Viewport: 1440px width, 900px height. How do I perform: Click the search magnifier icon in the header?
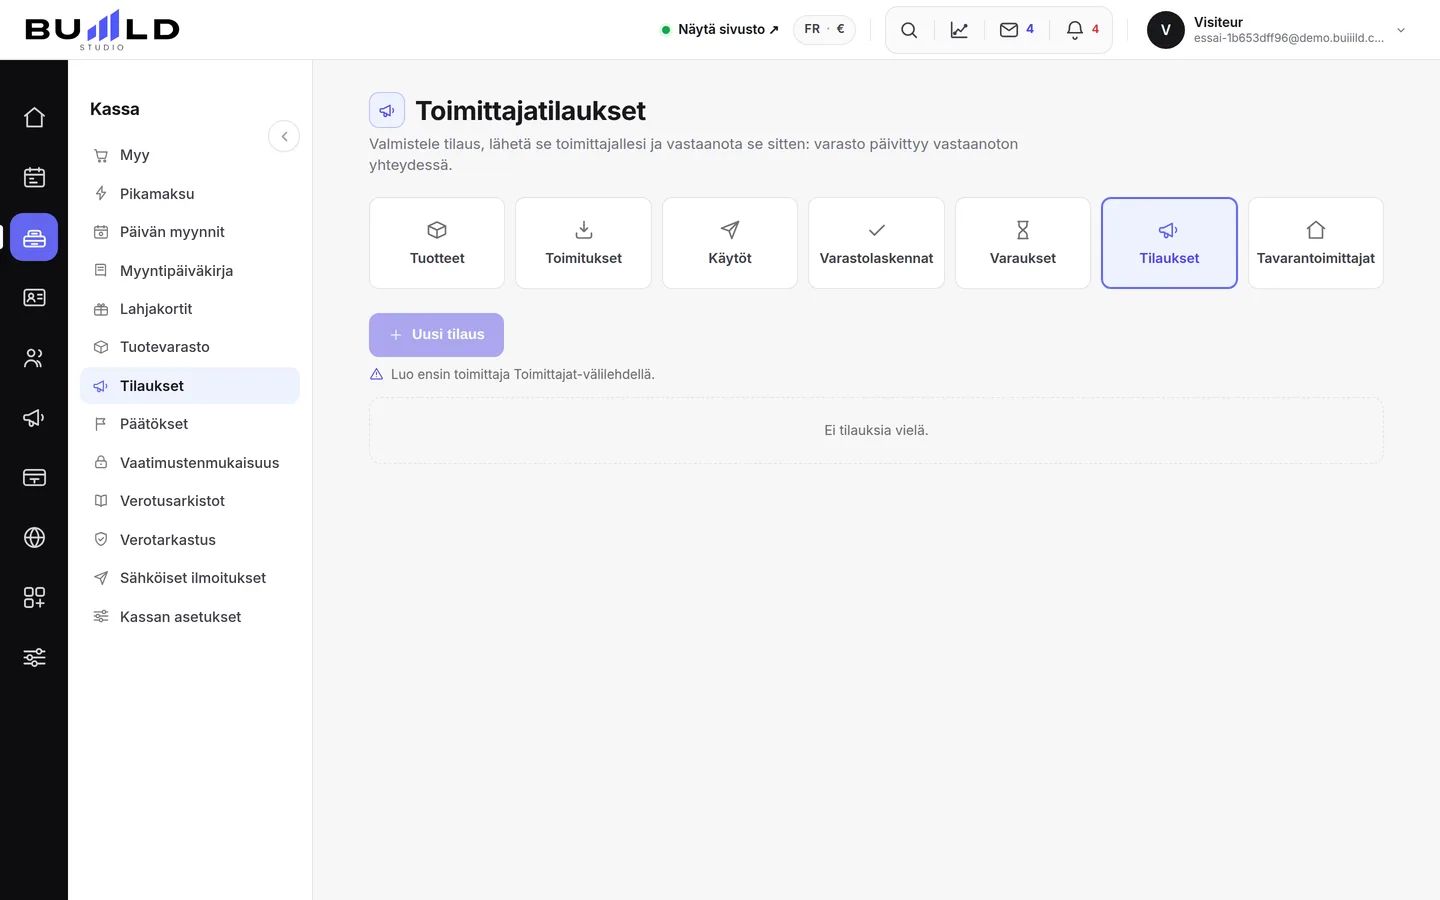click(909, 30)
